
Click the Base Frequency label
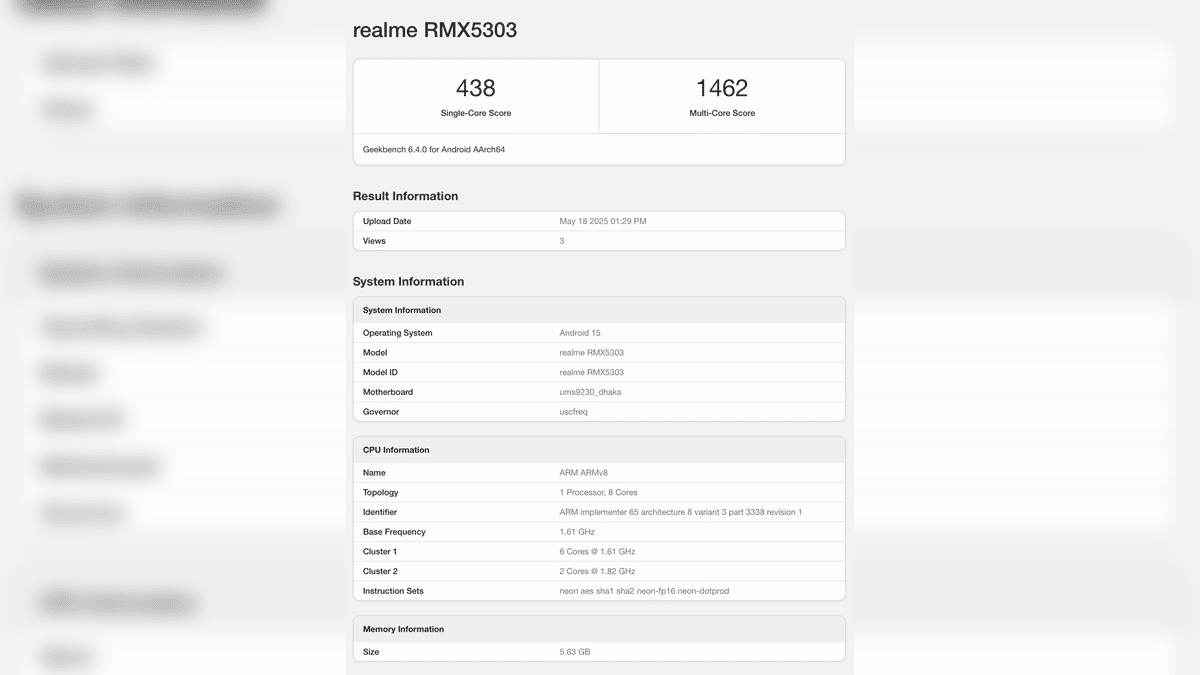pos(394,532)
